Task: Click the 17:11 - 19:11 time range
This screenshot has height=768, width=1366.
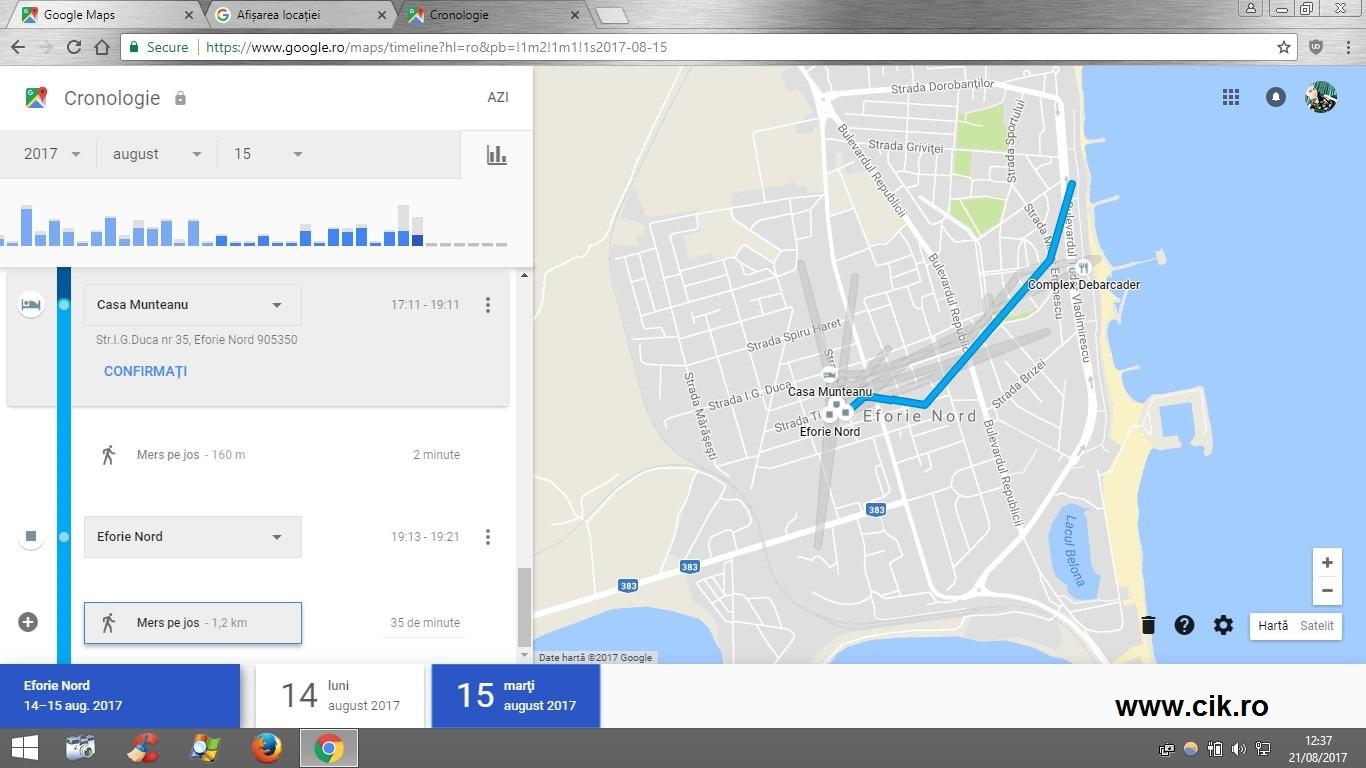Action: coord(425,305)
